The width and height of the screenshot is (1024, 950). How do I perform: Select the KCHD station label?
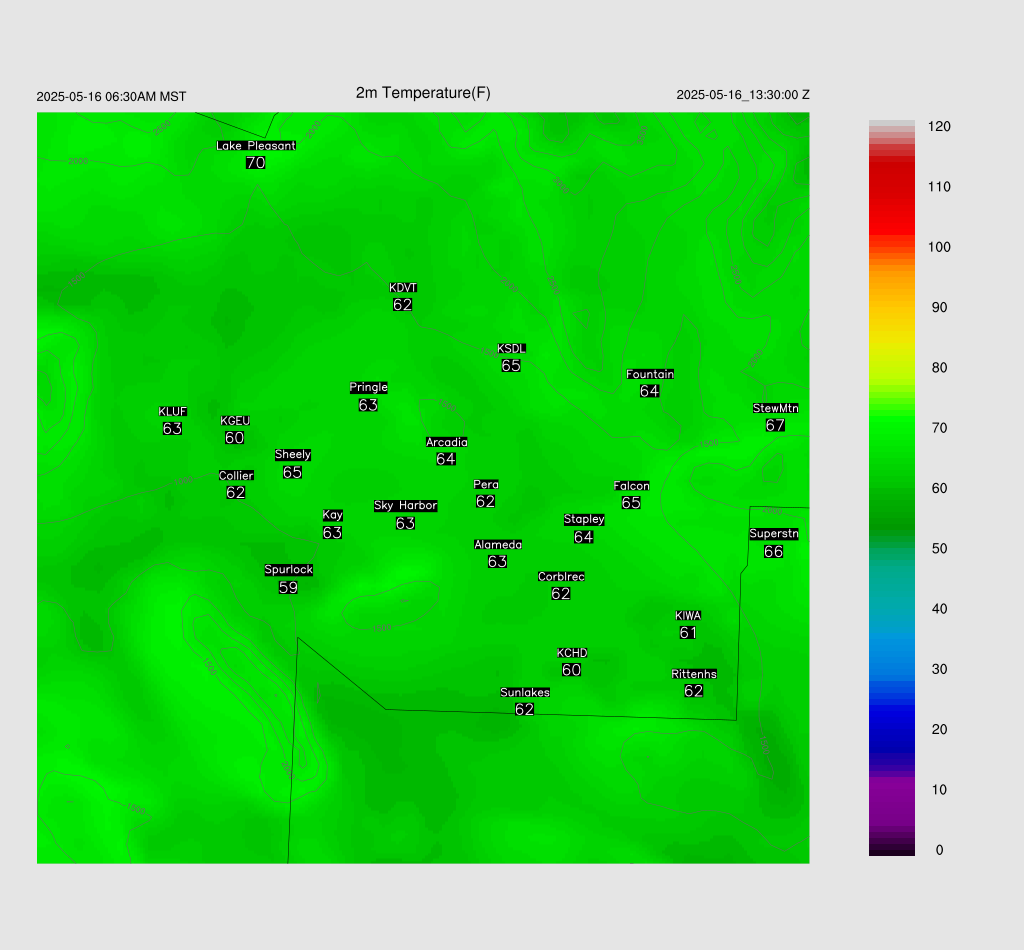click(572, 653)
